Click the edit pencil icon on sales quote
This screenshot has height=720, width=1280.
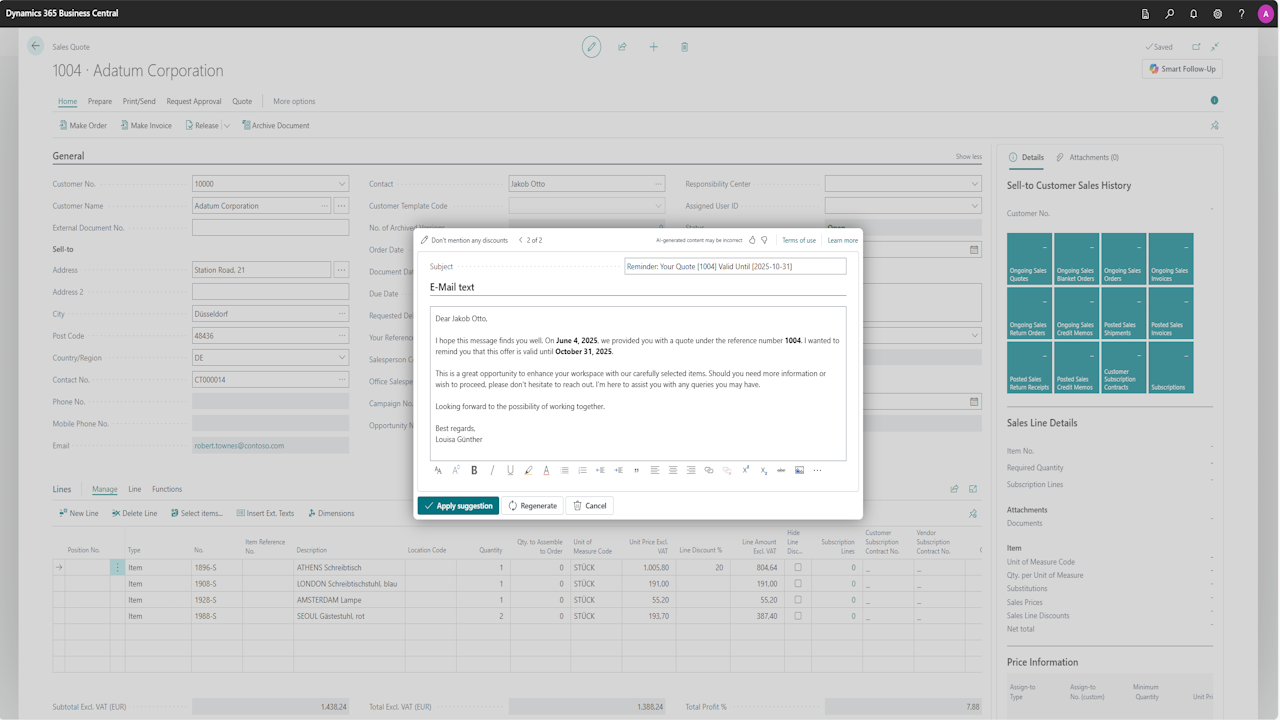click(x=592, y=47)
